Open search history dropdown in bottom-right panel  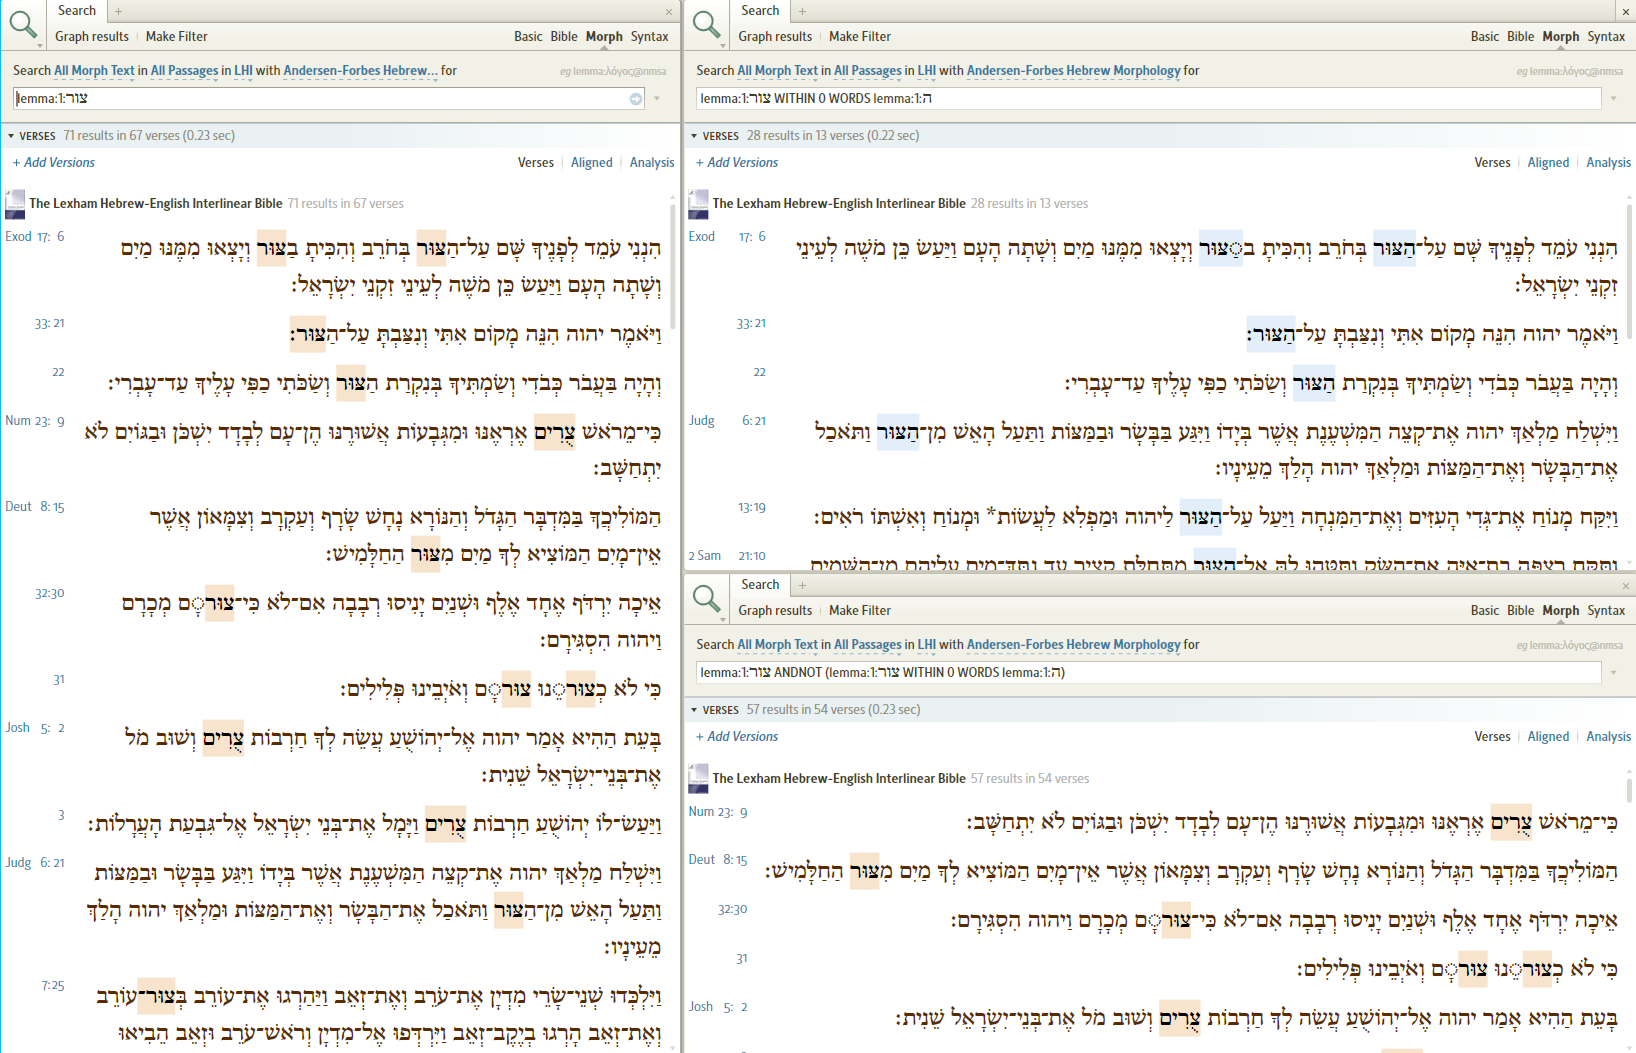(1613, 672)
